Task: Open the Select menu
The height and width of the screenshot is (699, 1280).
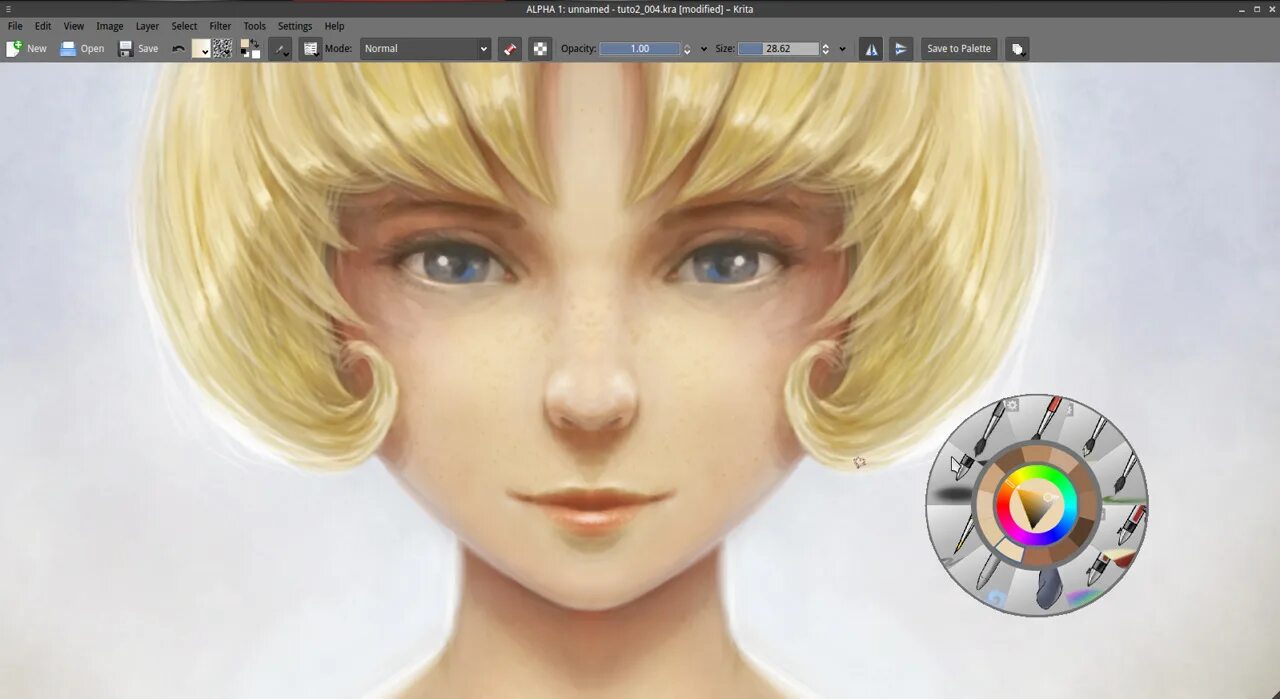Action: point(184,26)
